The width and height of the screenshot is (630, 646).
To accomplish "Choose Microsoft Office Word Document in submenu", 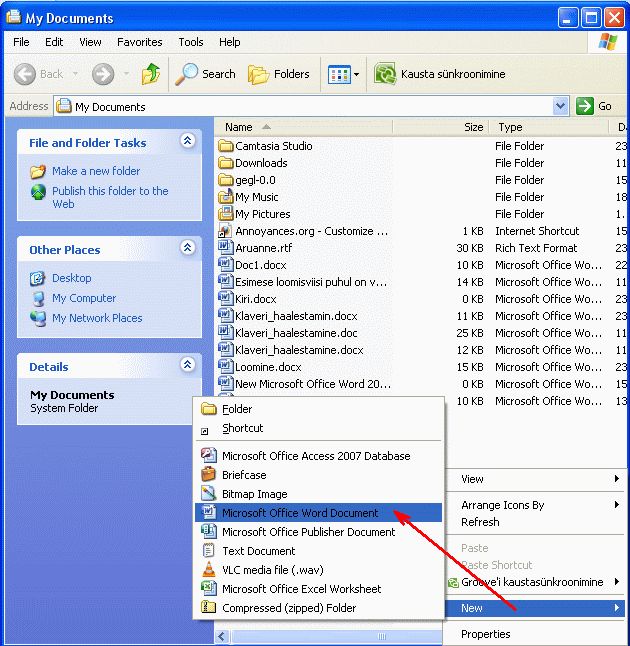I will (x=318, y=513).
